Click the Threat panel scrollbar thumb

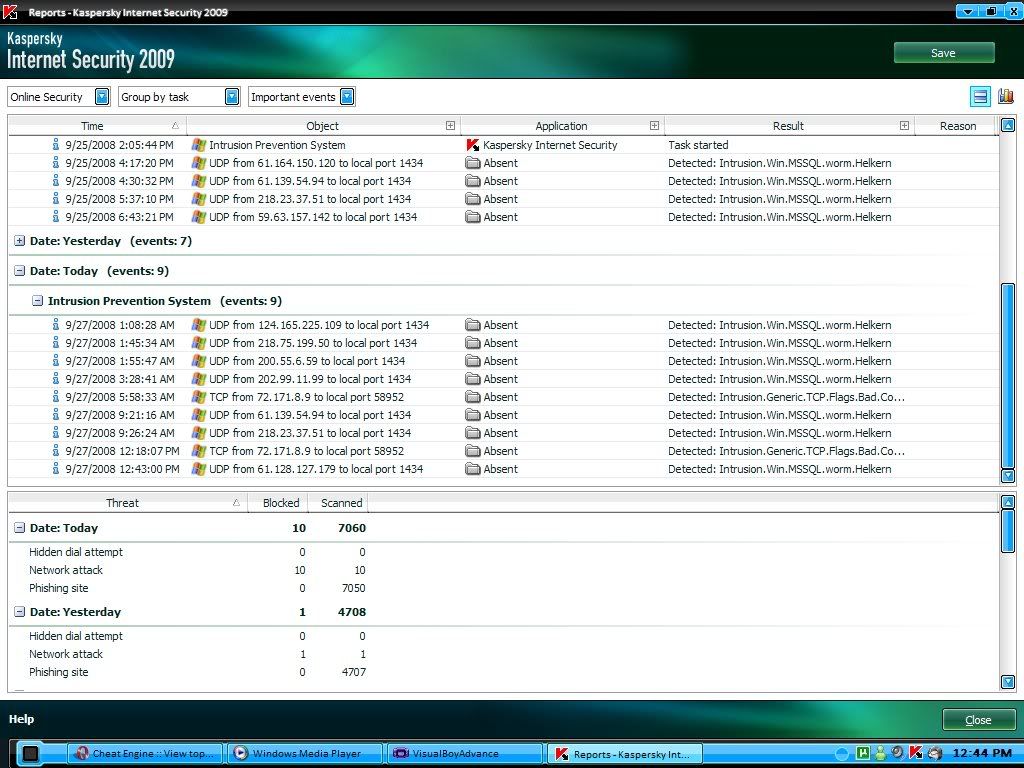pos(1008,532)
